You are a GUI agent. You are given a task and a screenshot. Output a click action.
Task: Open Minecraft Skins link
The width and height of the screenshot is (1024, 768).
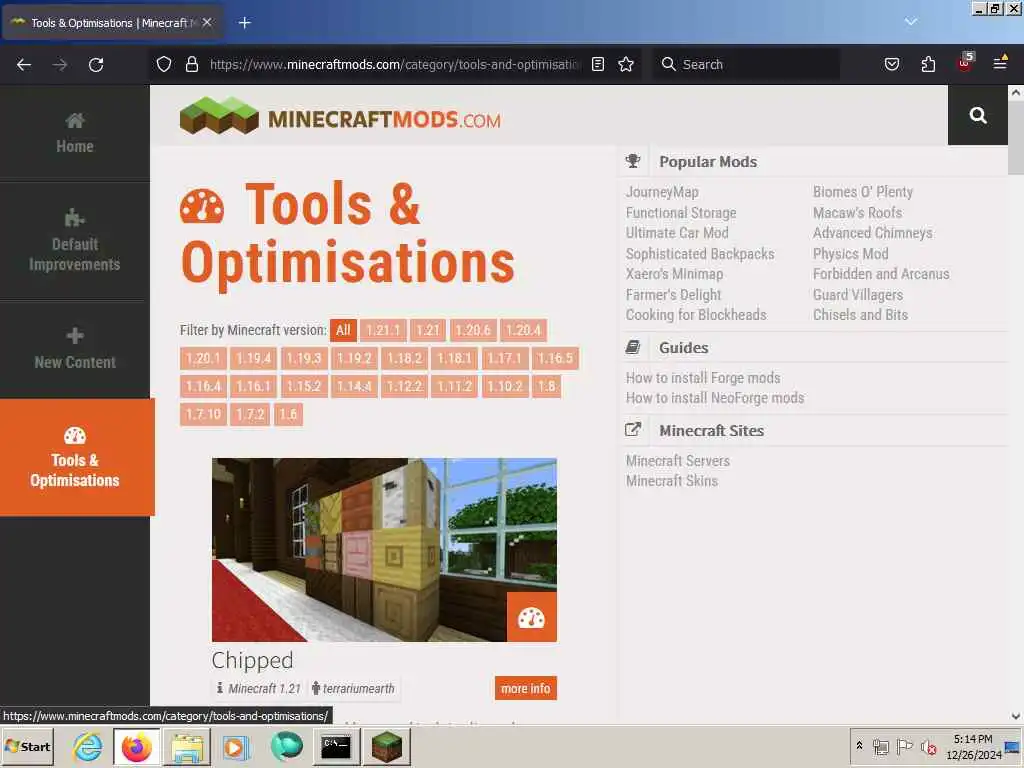[x=672, y=481]
